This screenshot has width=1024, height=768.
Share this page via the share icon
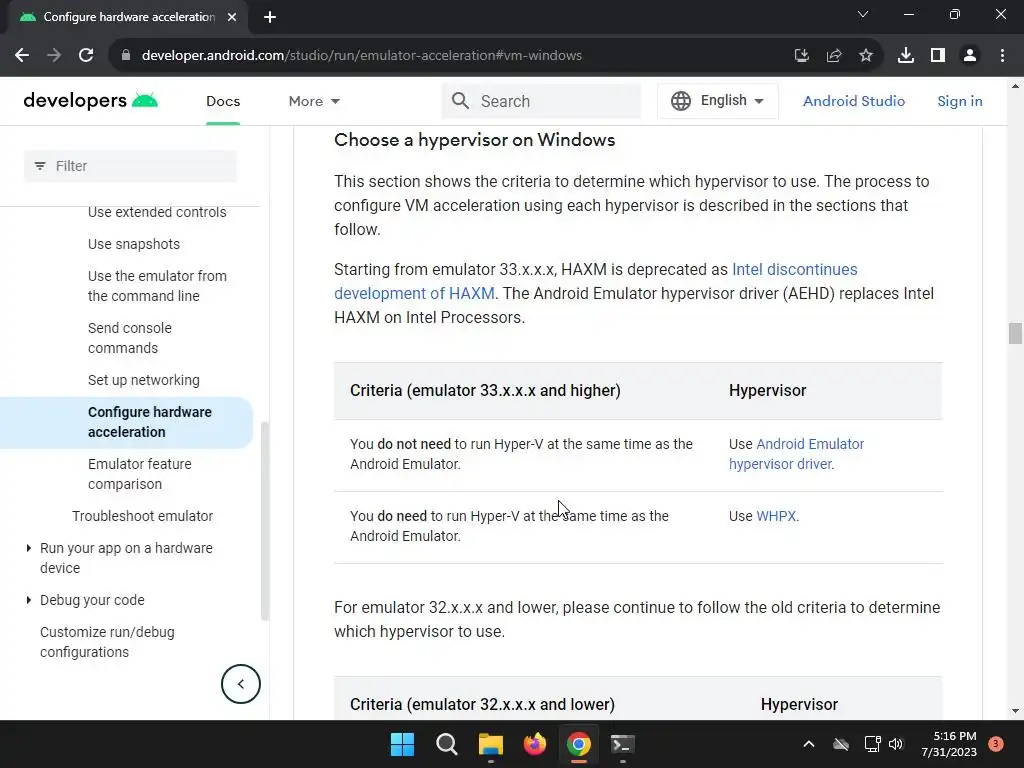(834, 56)
